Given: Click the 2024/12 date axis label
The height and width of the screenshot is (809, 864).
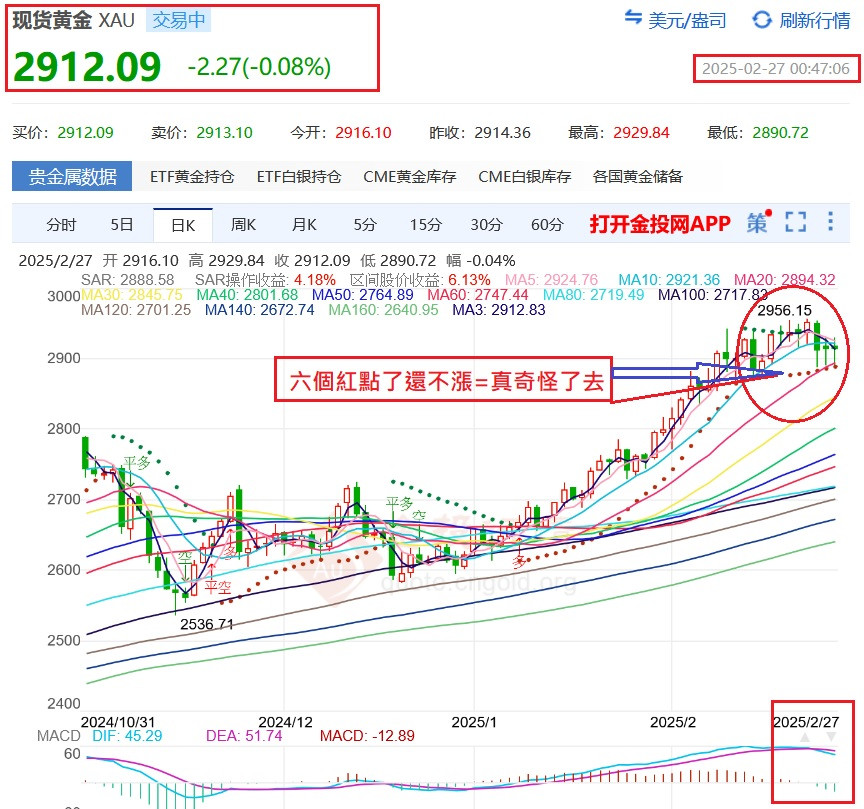Looking at the screenshot, I should [x=285, y=722].
